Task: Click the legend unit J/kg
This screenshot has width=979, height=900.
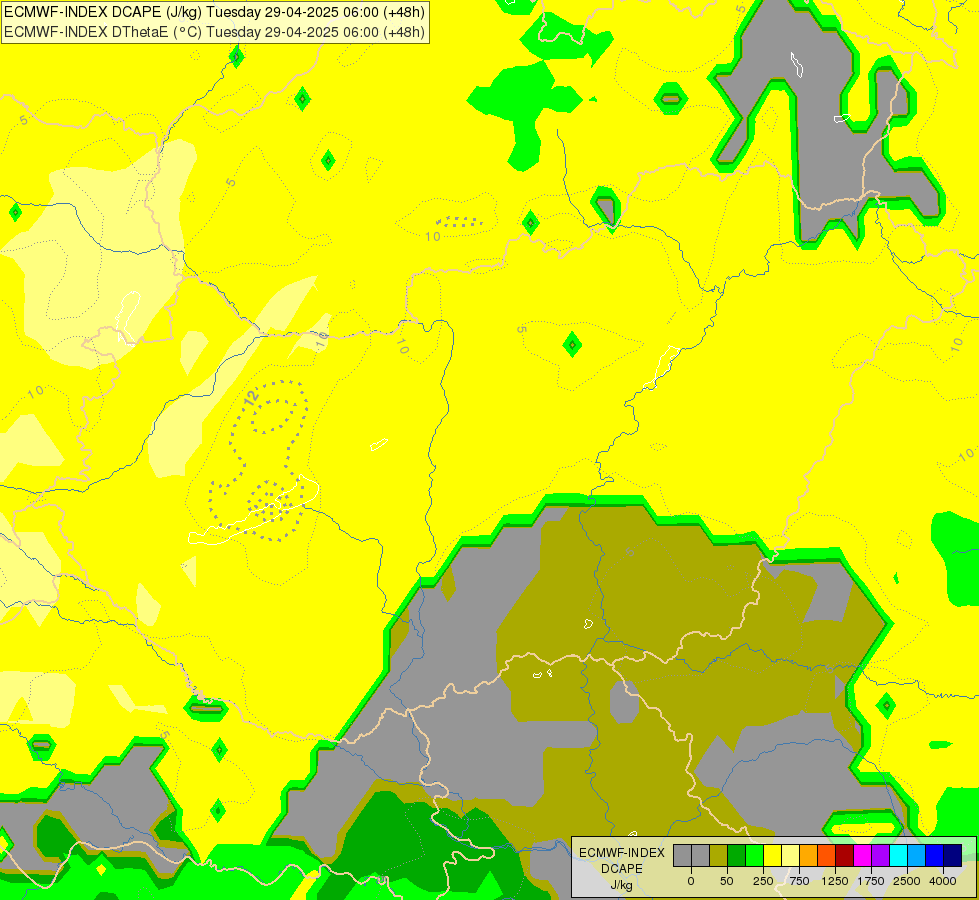Action: tap(622, 885)
